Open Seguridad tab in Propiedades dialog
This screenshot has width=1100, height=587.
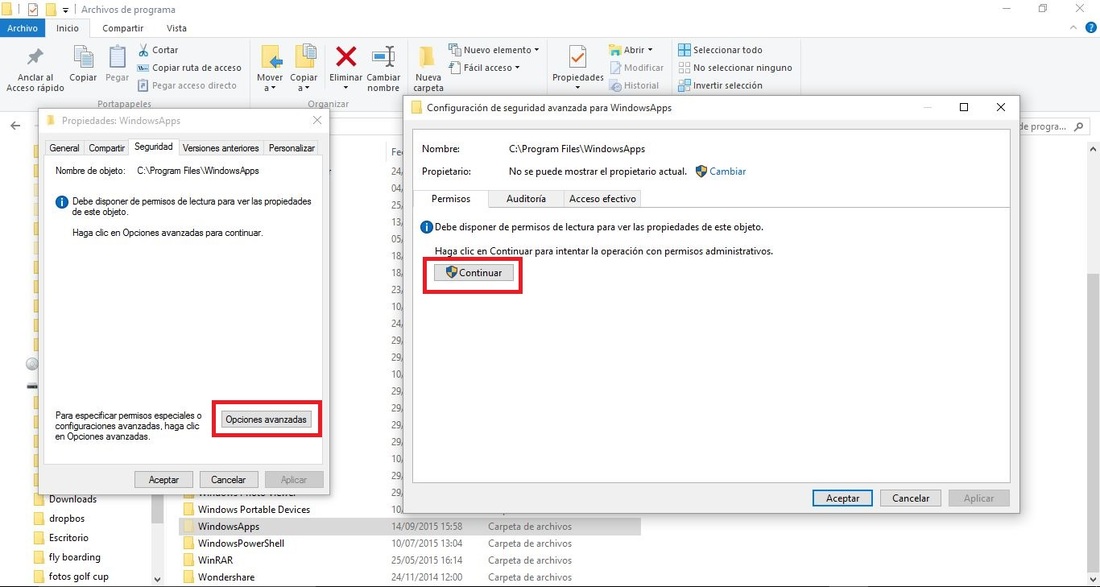point(154,147)
